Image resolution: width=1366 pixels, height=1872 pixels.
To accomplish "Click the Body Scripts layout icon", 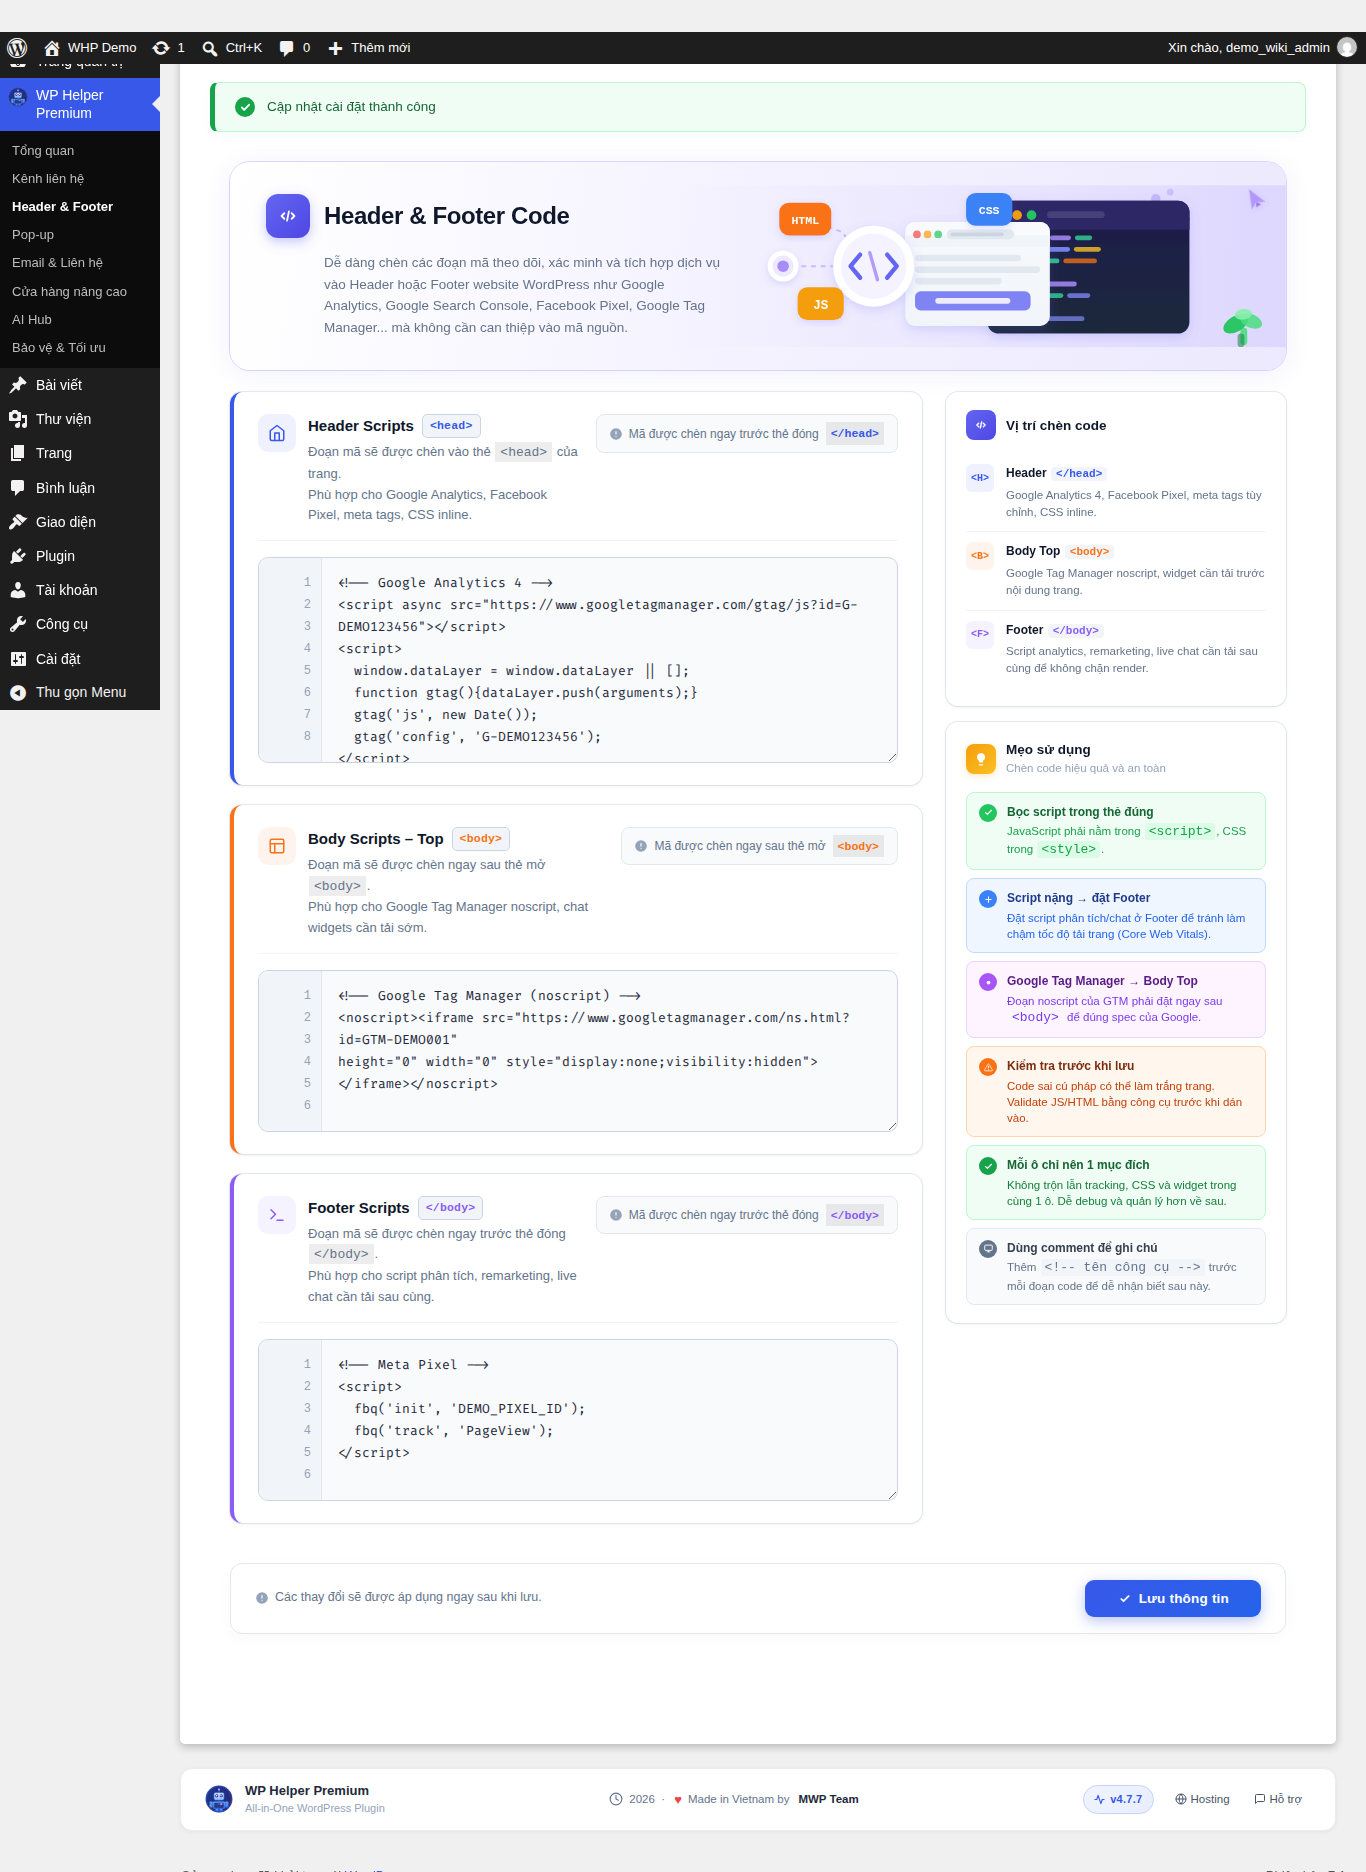I will click(277, 846).
